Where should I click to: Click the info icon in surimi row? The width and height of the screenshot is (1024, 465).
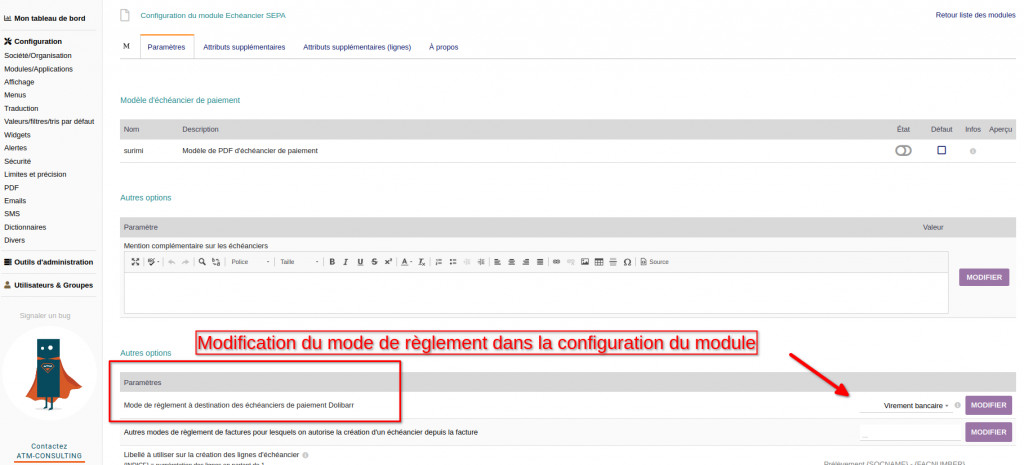tap(973, 151)
